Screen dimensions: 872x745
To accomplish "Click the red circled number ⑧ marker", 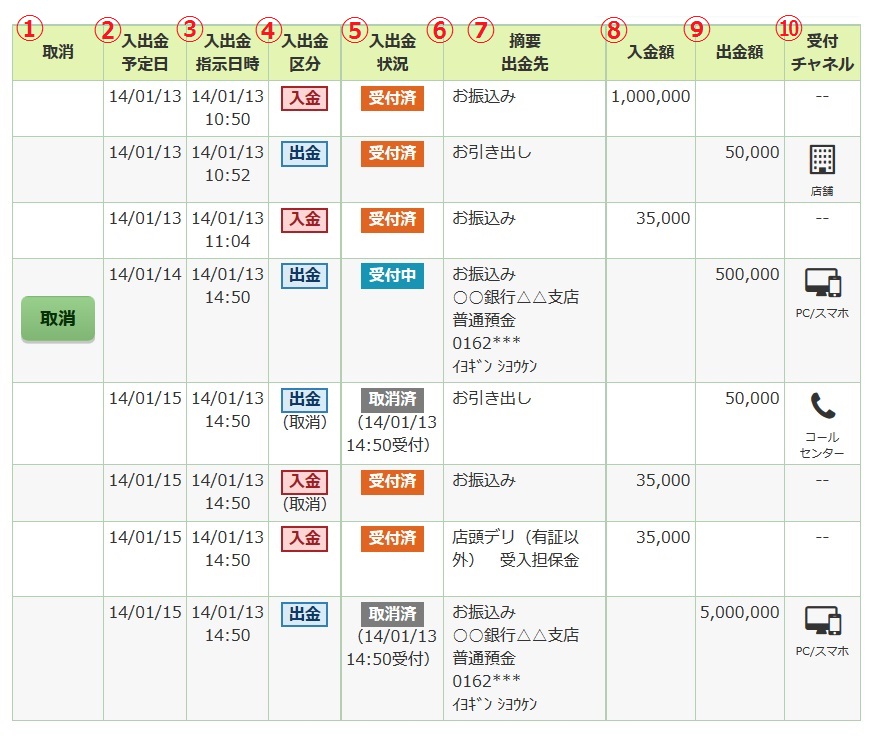I will pyautogui.click(x=613, y=30).
